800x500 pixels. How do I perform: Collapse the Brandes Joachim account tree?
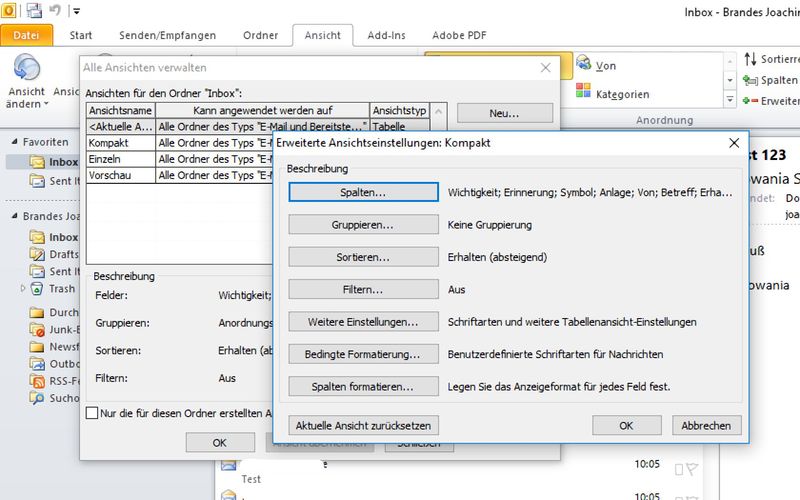pos(14,216)
